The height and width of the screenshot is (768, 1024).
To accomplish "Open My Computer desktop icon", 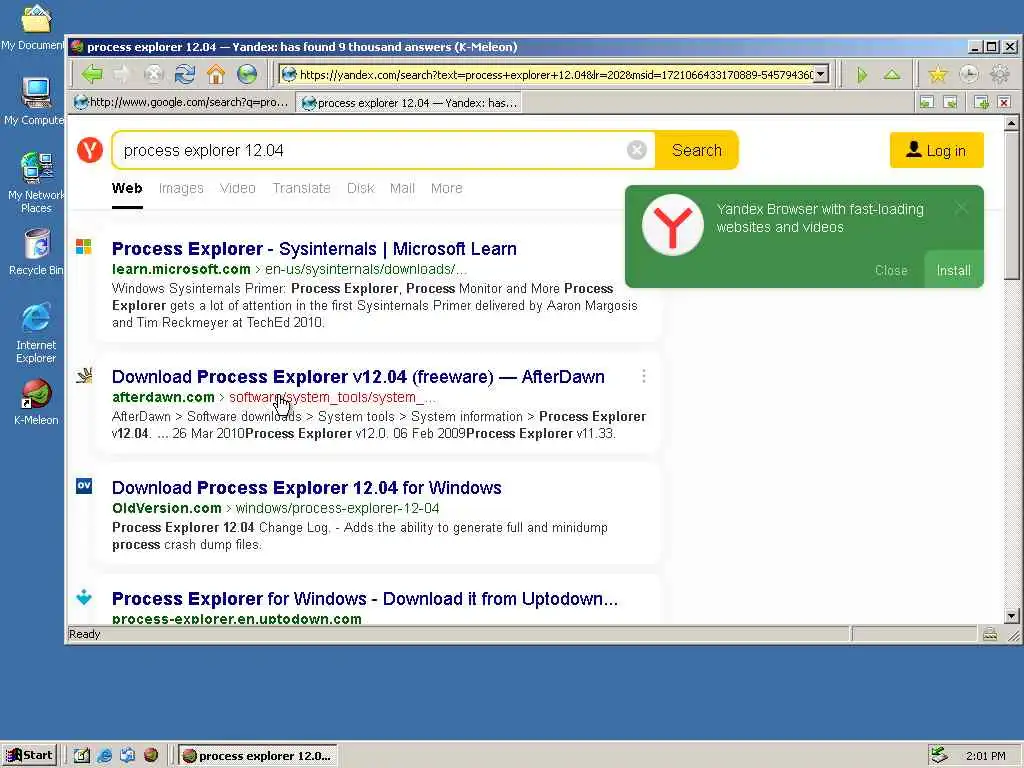I will pyautogui.click(x=34, y=101).
